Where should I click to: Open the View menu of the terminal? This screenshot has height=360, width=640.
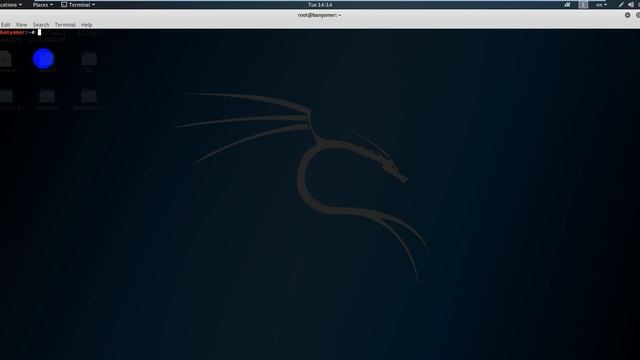click(21, 24)
